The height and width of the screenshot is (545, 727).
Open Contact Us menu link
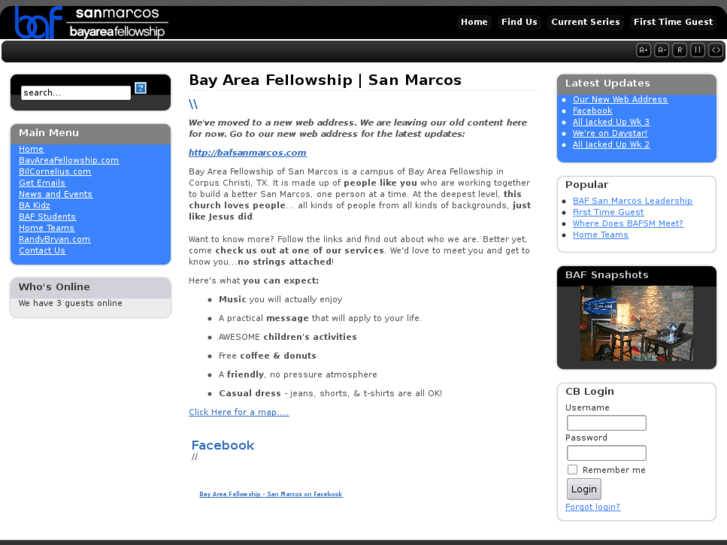42,250
